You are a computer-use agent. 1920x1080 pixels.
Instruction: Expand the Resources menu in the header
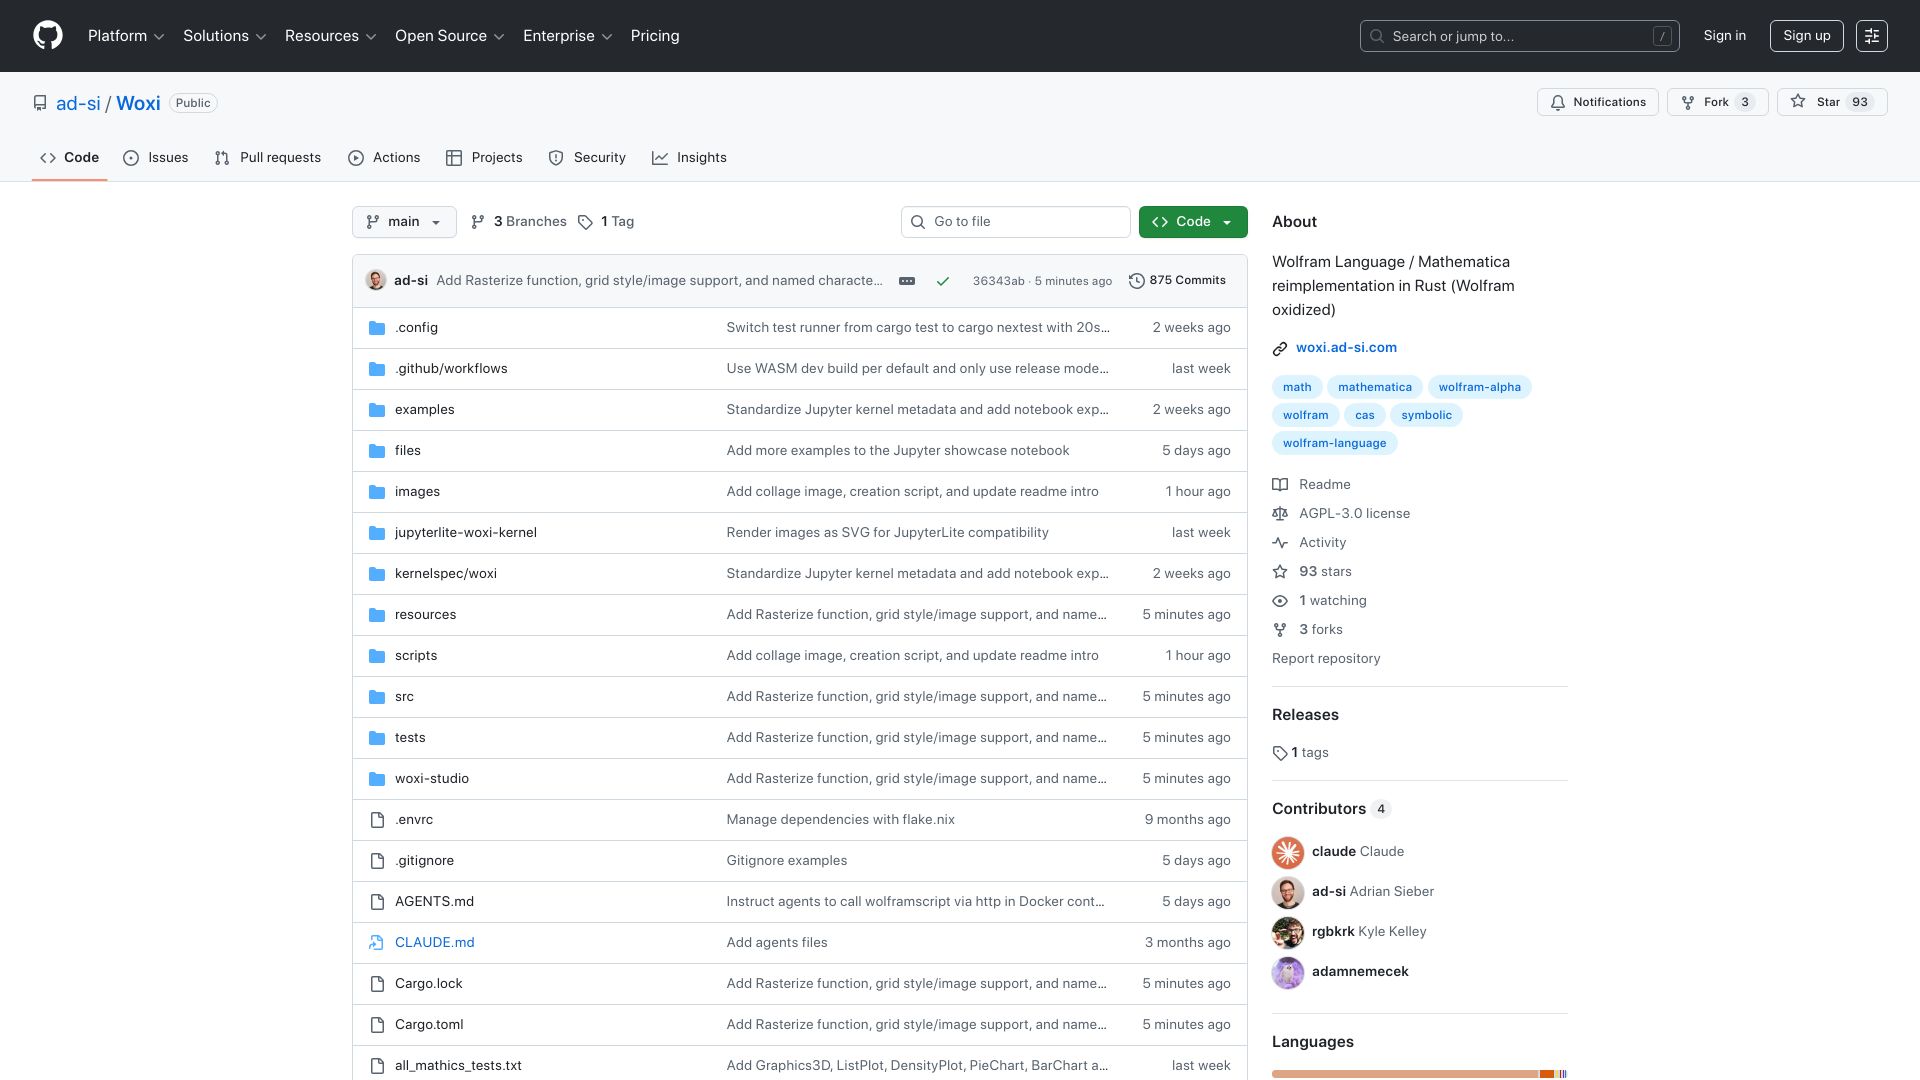pyautogui.click(x=331, y=36)
